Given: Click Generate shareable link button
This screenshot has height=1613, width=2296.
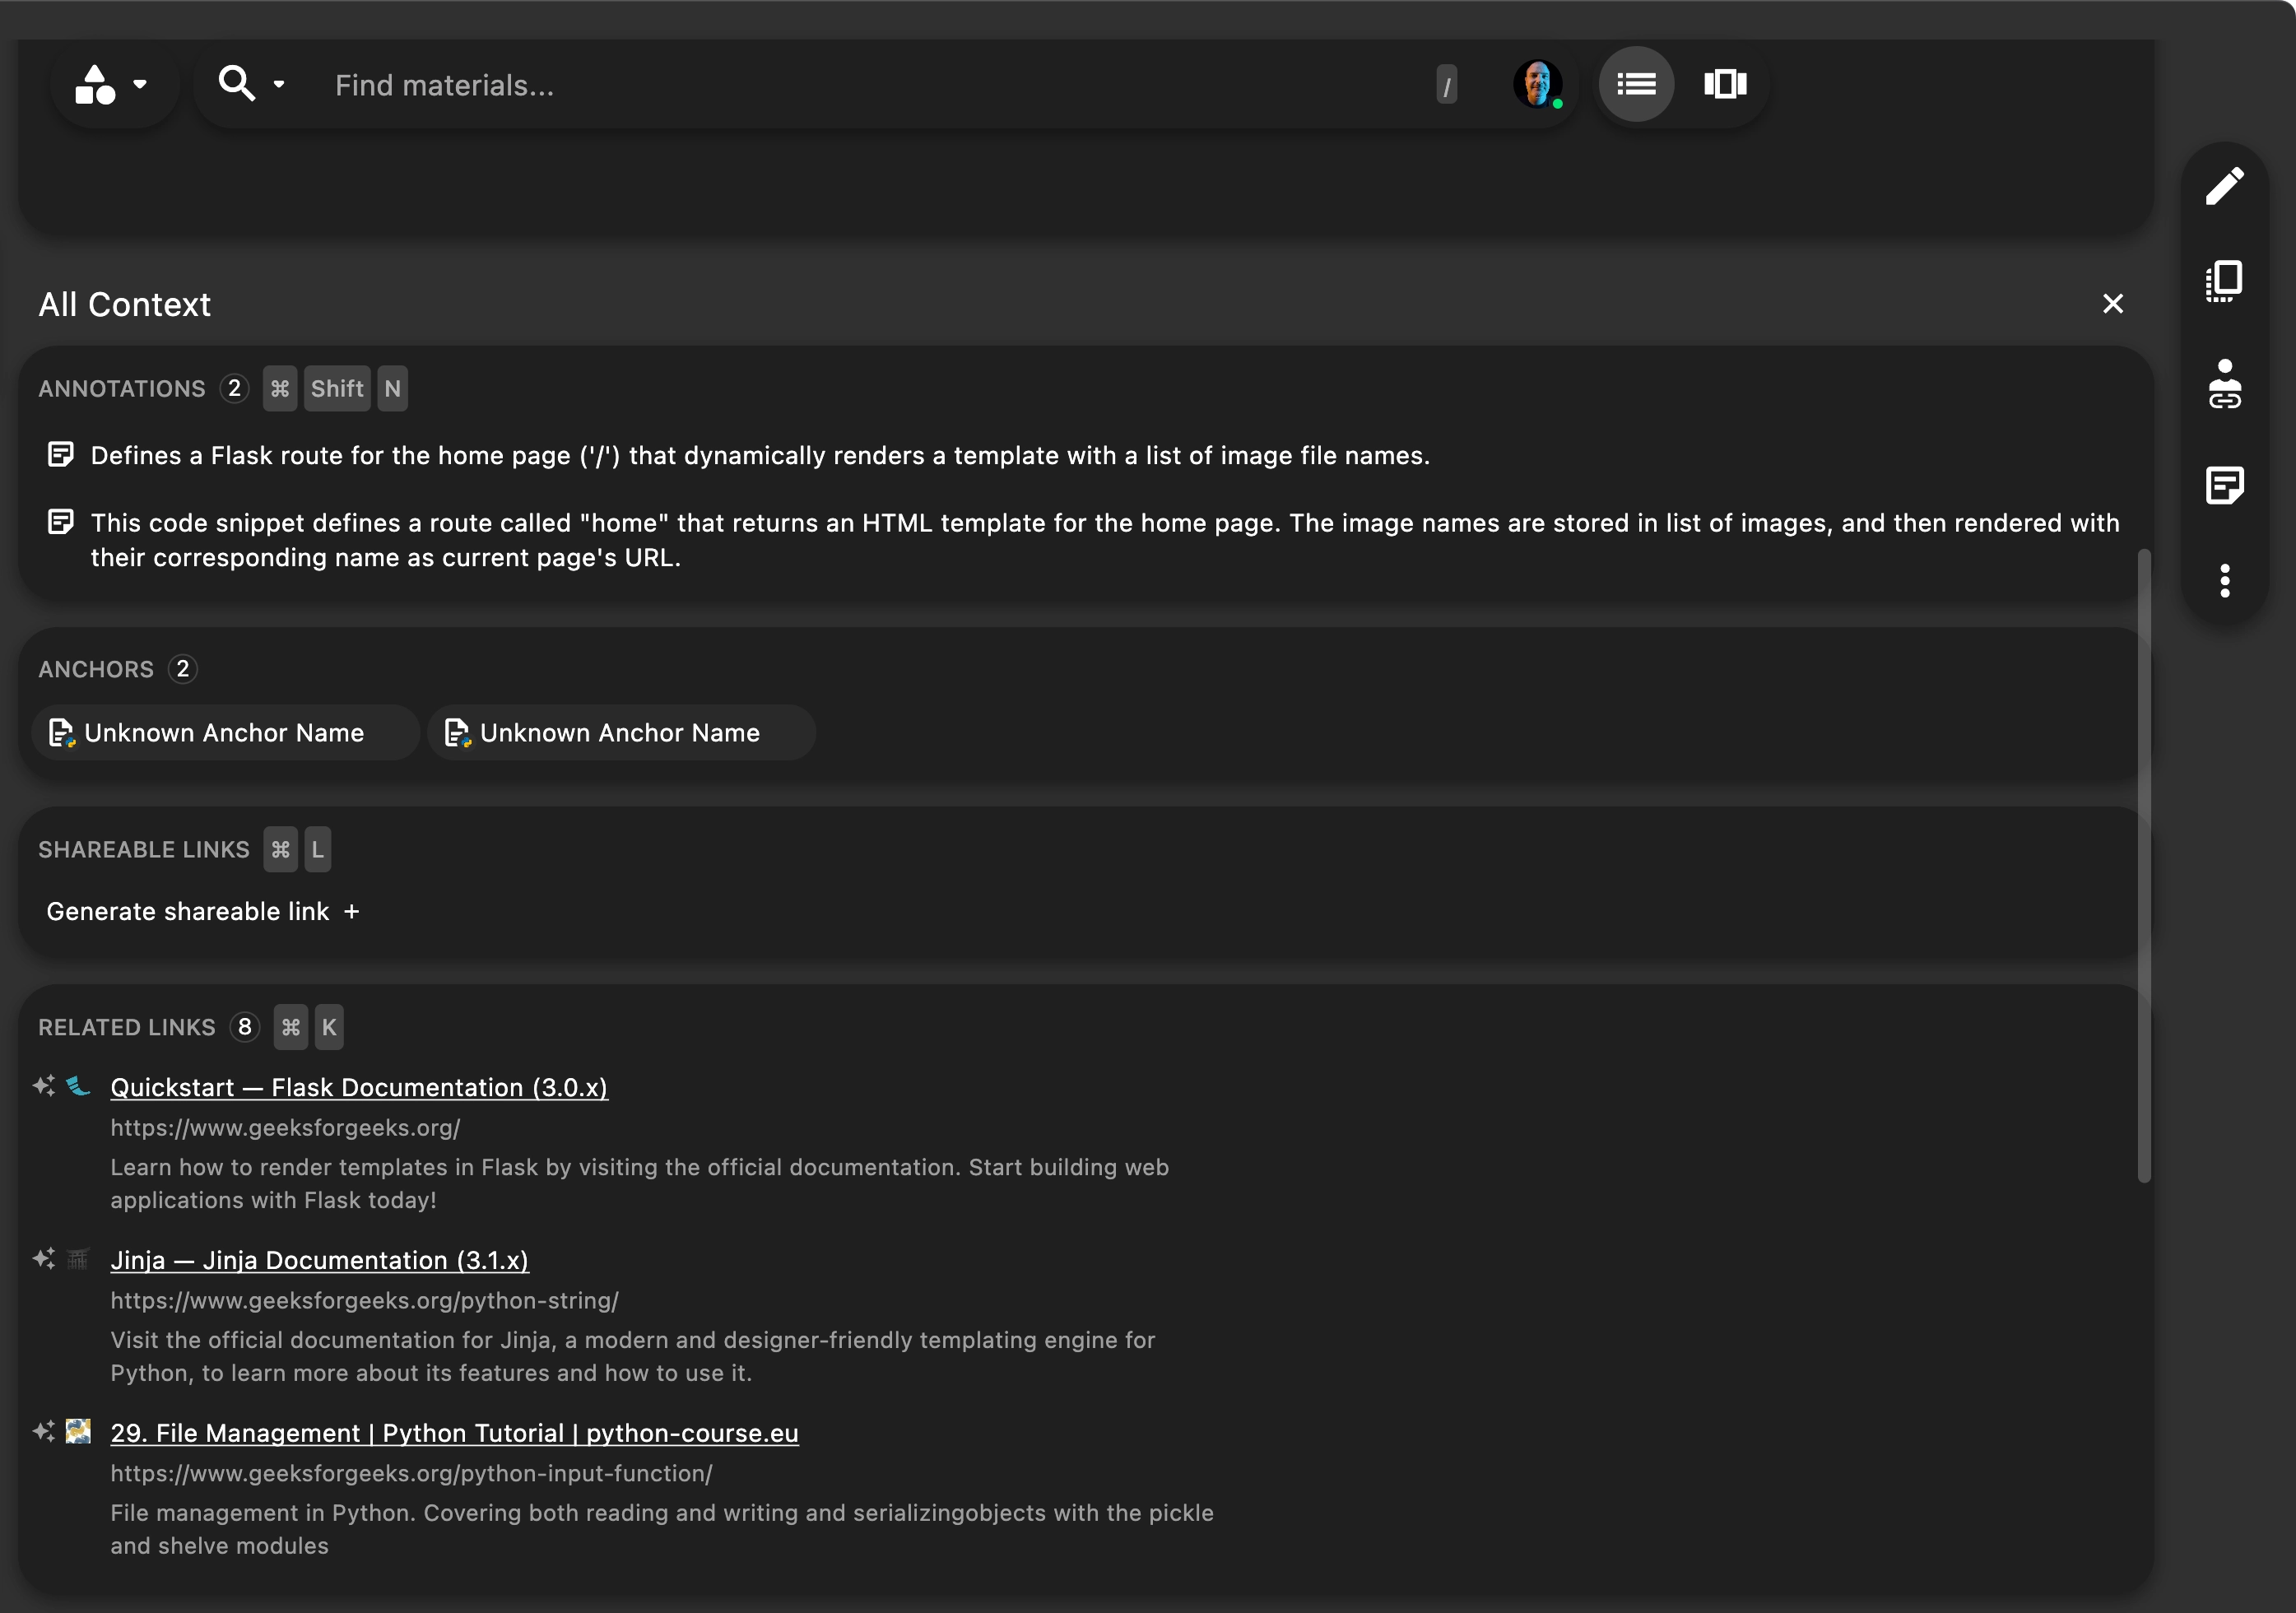Looking at the screenshot, I should (202, 909).
